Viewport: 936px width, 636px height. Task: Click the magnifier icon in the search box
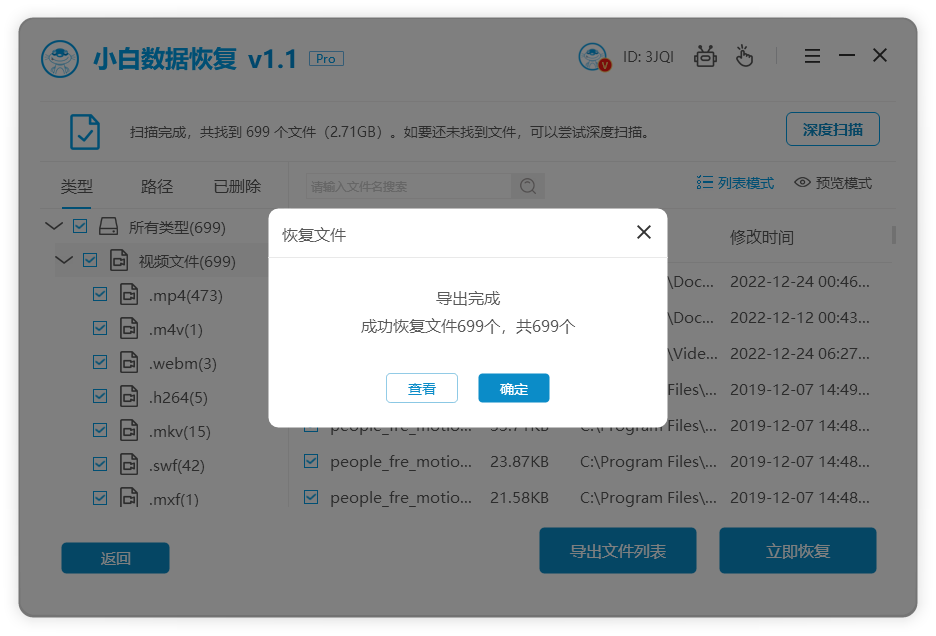click(x=528, y=186)
